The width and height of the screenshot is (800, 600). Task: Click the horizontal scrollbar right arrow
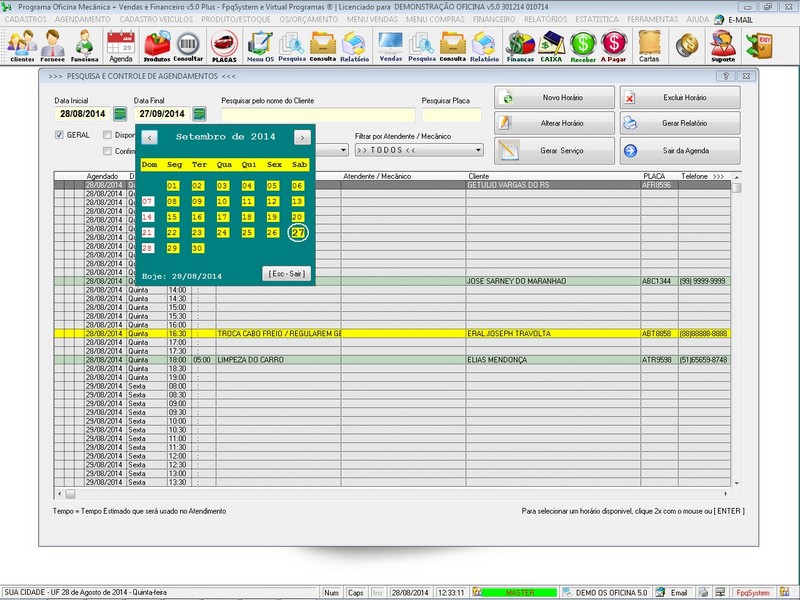tap(725, 493)
